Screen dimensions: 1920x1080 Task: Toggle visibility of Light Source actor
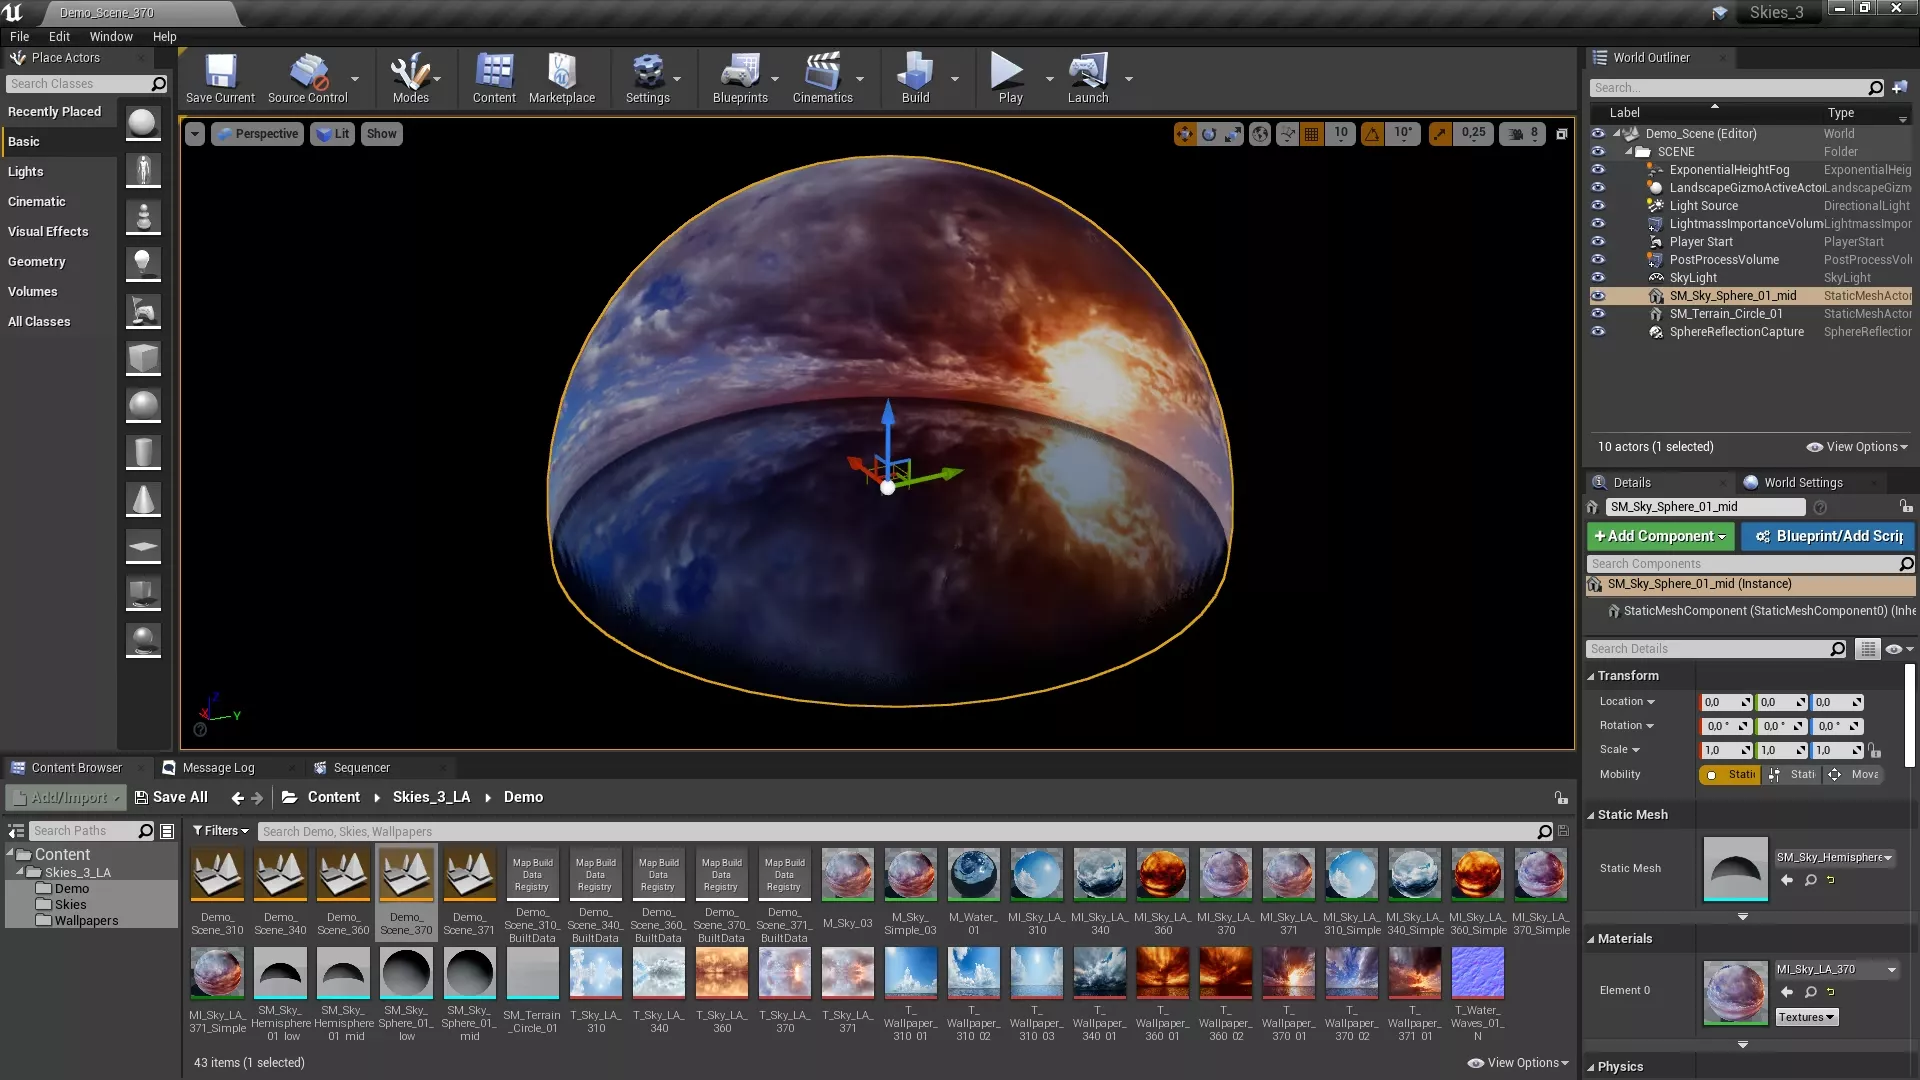(1598, 206)
